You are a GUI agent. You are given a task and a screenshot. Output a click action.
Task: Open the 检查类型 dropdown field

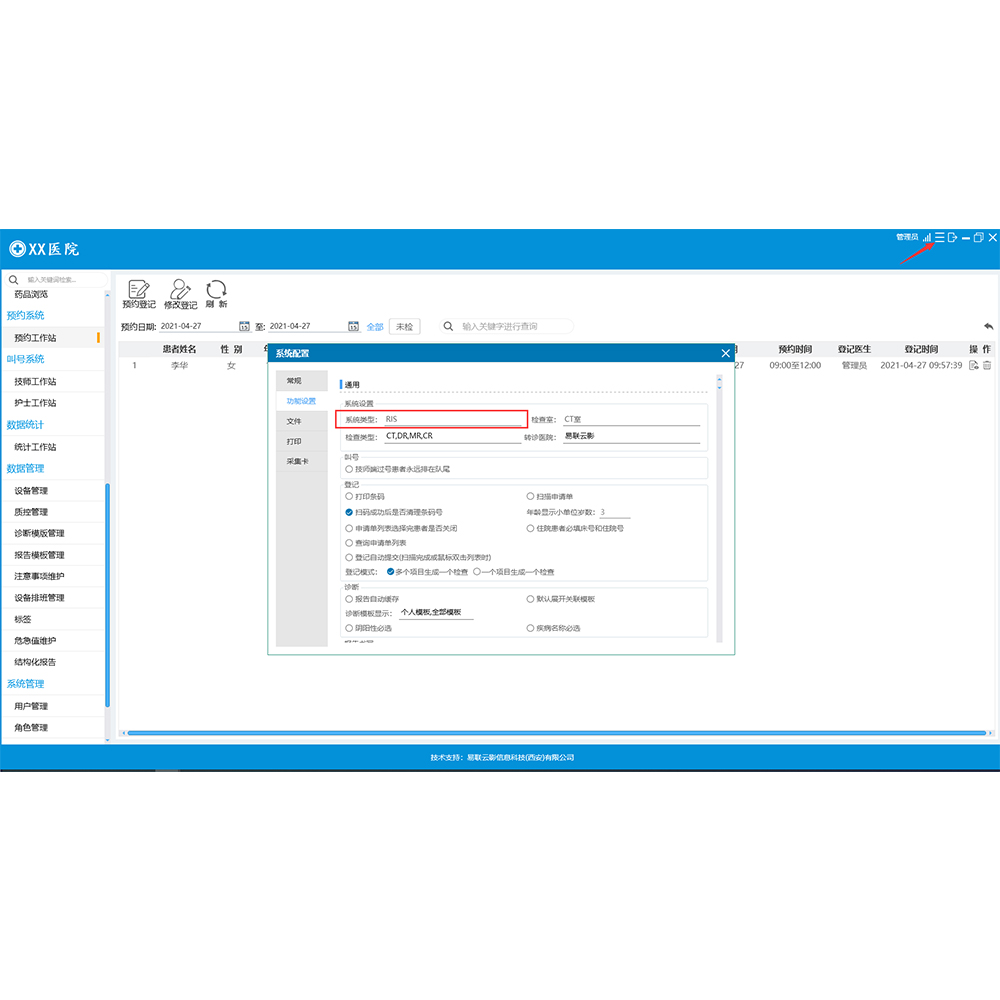click(x=451, y=437)
